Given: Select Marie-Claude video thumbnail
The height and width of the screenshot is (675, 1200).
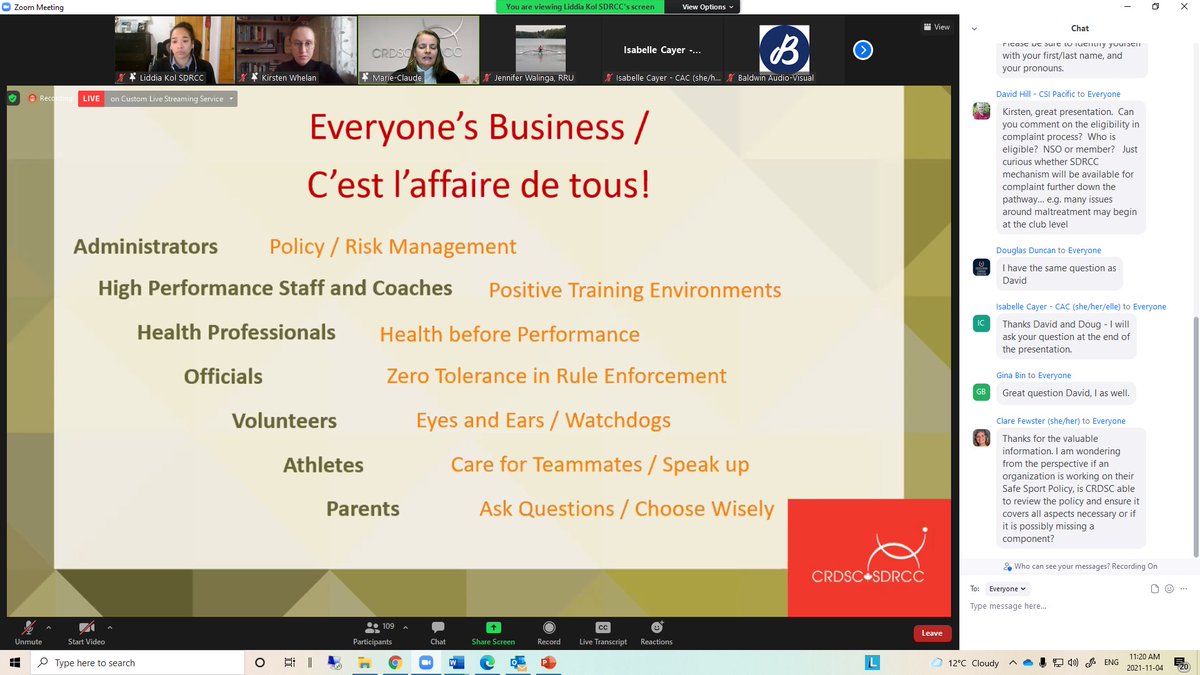Looking at the screenshot, I should [x=419, y=49].
